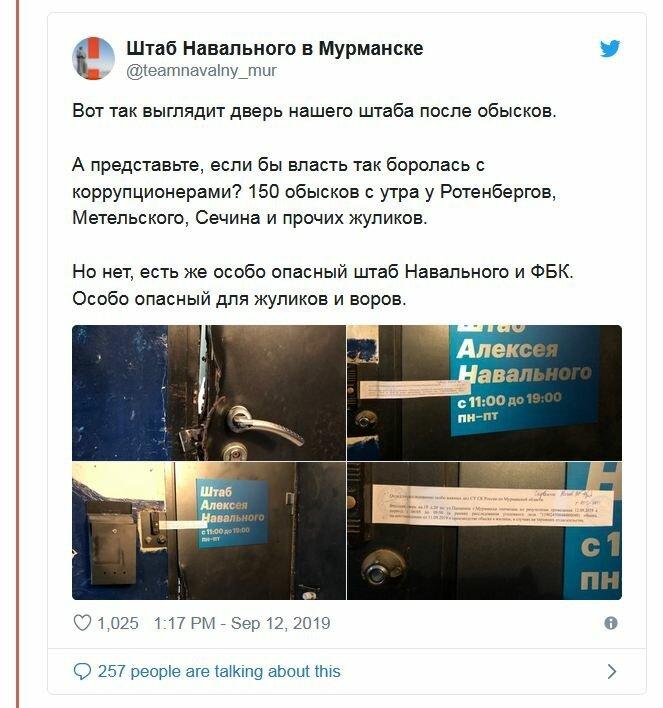Open the @teamnavalny_mur handle link
The image size is (663, 708).
[201, 70]
